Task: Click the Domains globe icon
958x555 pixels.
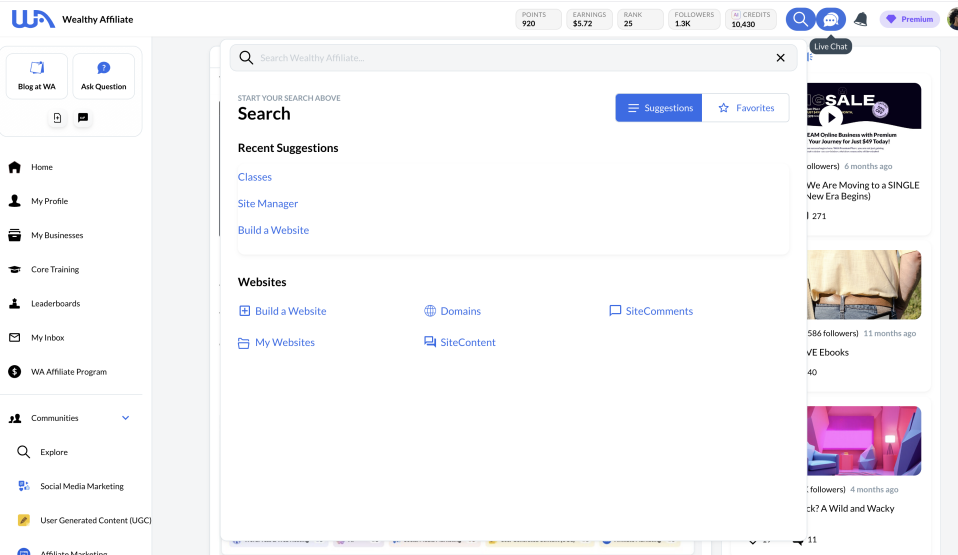Action: (430, 311)
